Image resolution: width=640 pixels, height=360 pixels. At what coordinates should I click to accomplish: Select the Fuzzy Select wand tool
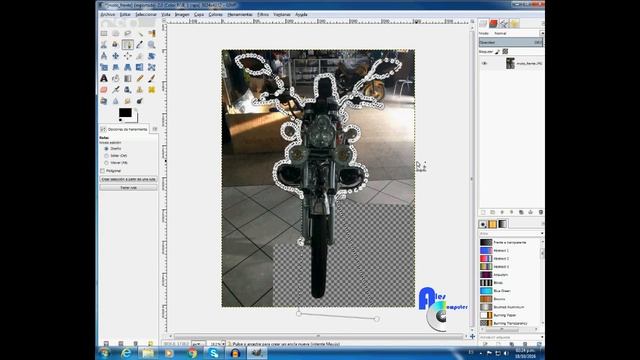(140, 33)
